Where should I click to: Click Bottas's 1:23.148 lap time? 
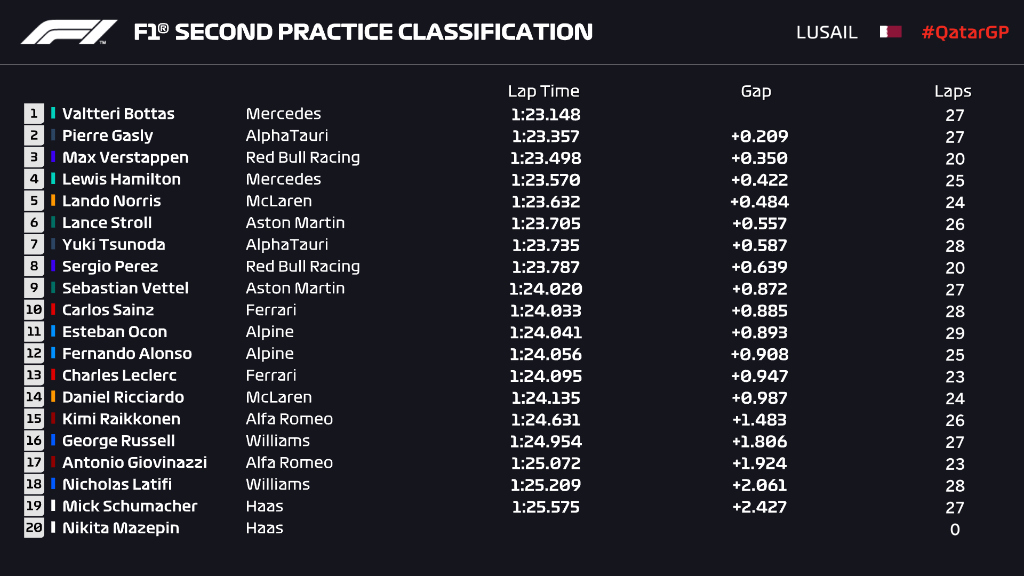(545, 114)
